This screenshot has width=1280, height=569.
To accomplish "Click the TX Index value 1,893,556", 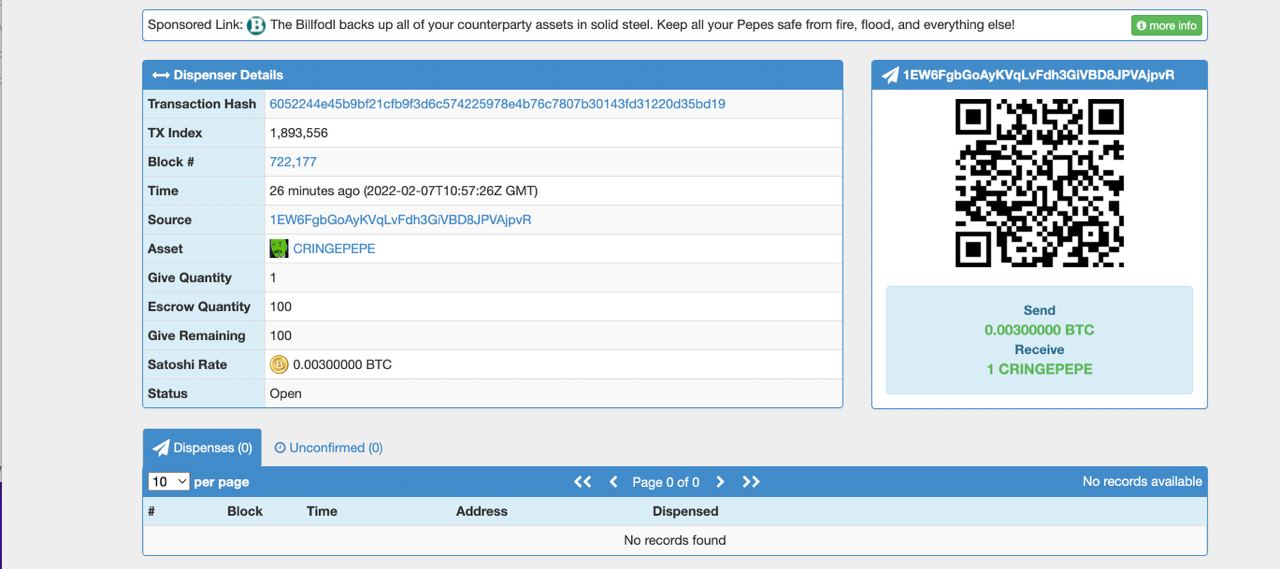I will [299, 133].
